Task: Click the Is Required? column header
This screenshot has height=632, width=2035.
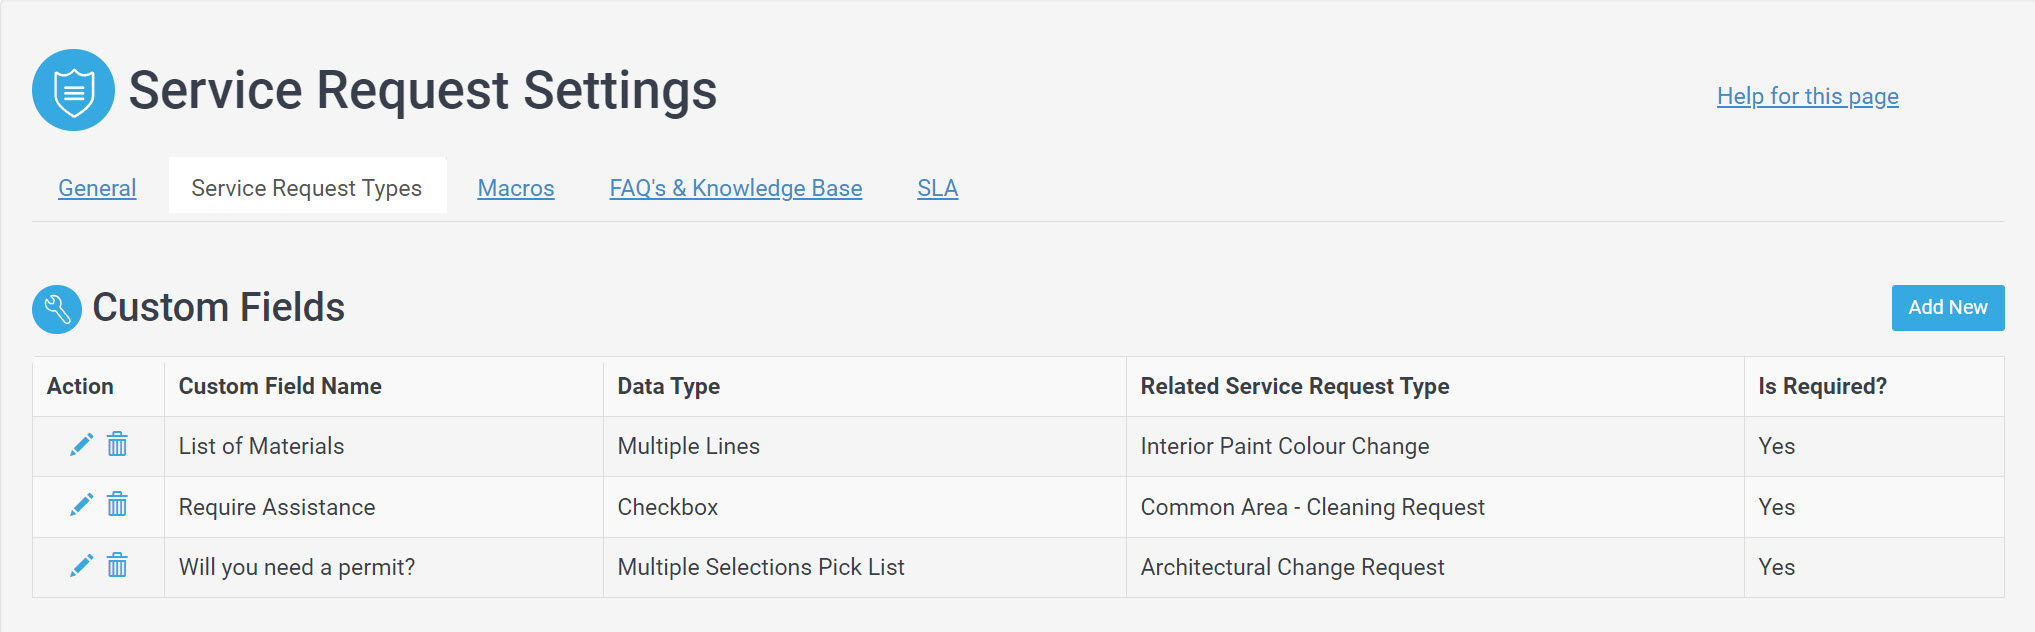Action: [x=1822, y=386]
